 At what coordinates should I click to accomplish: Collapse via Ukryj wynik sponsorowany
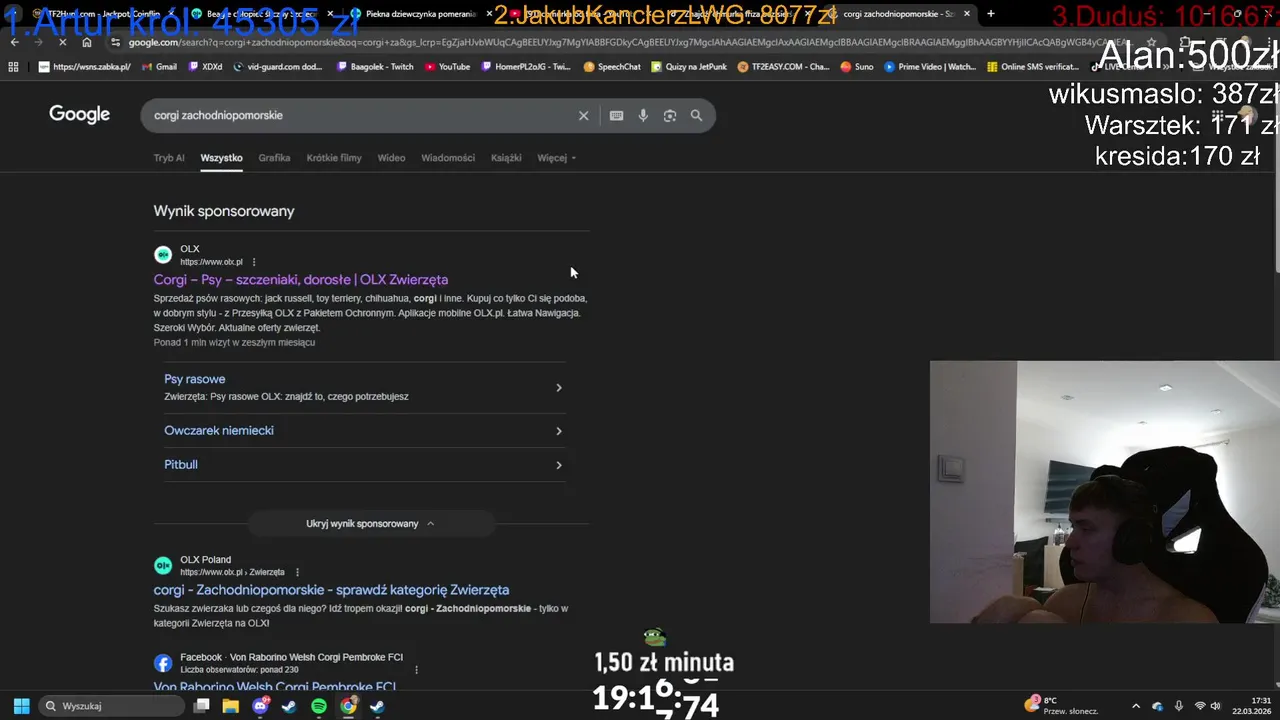point(370,524)
